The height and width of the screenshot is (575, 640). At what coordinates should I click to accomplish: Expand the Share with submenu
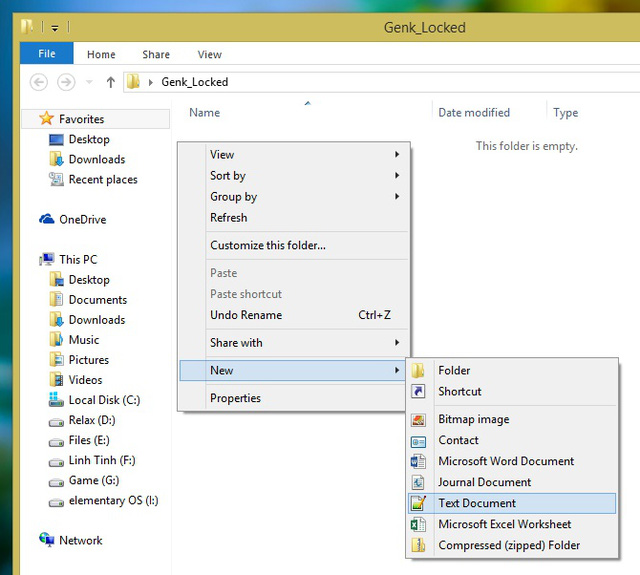pos(294,343)
